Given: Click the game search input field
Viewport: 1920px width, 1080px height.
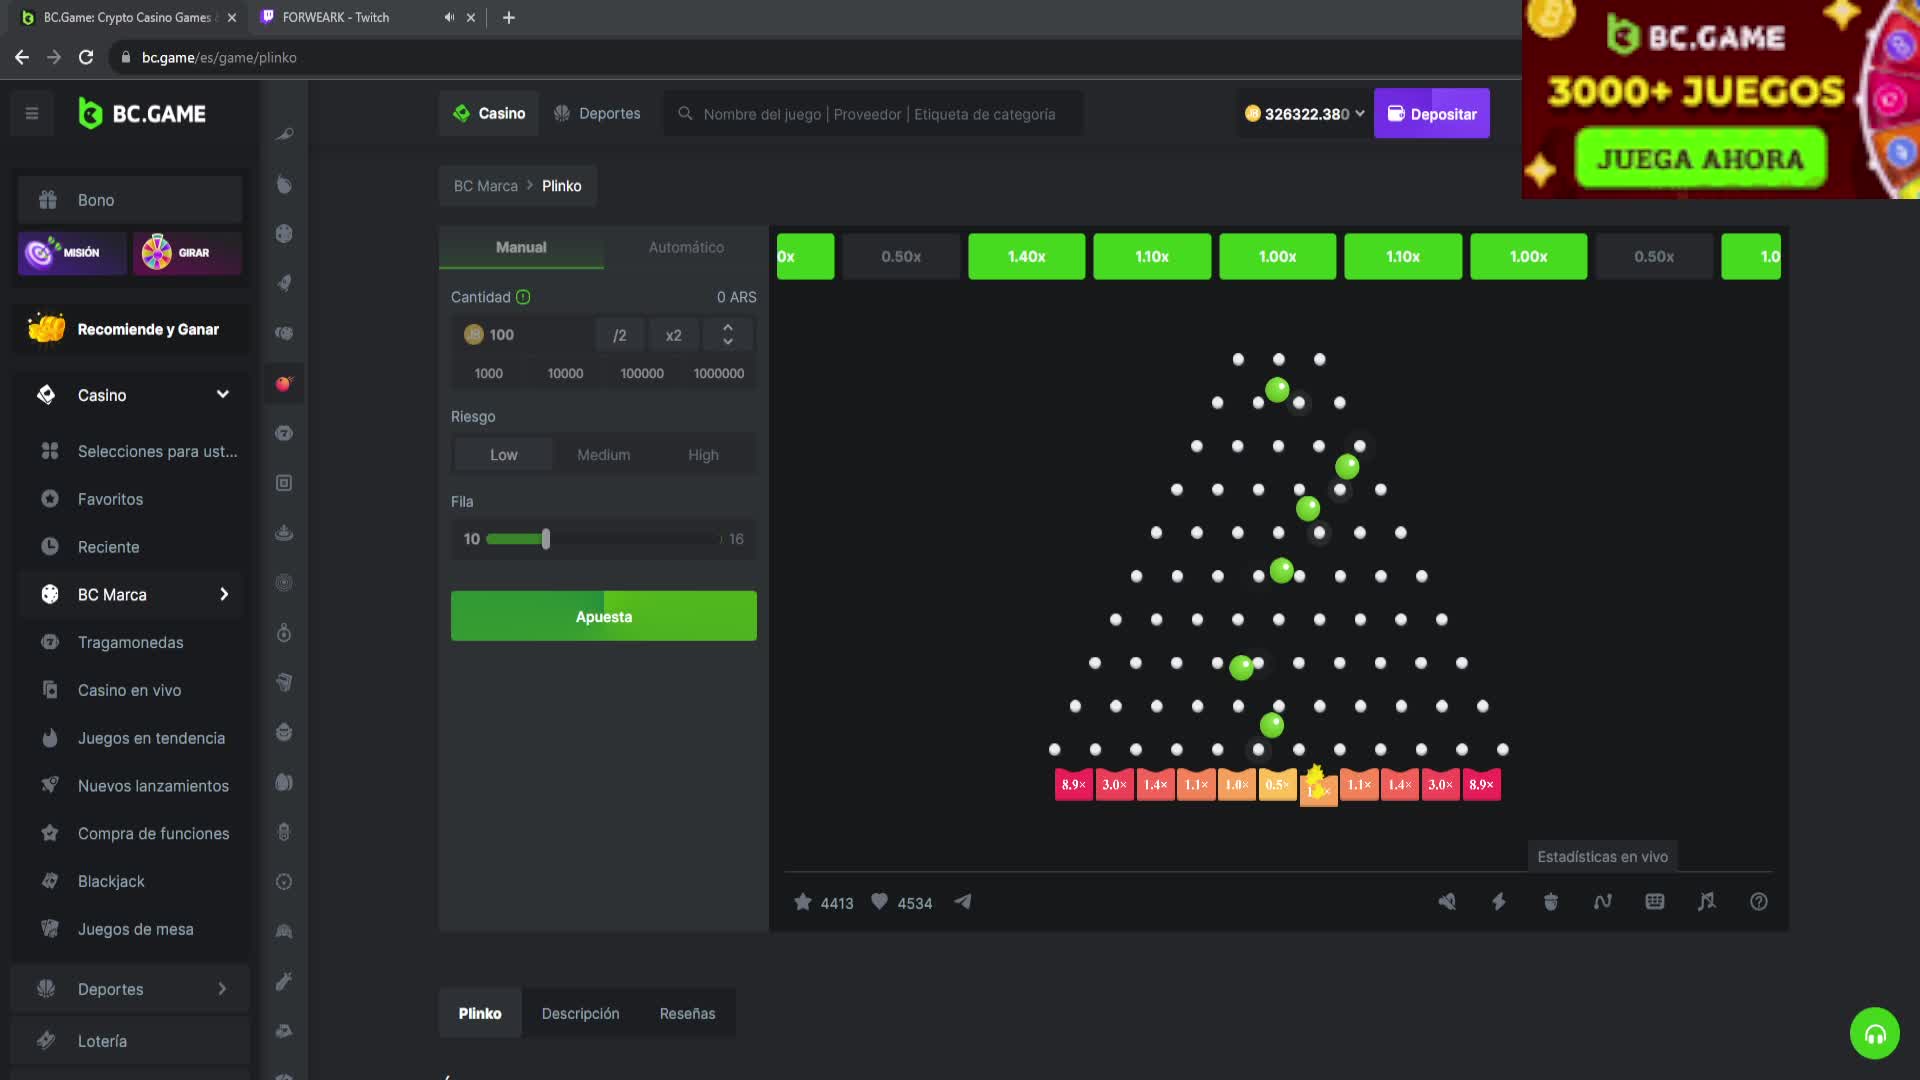Looking at the screenshot, I should 873,114.
